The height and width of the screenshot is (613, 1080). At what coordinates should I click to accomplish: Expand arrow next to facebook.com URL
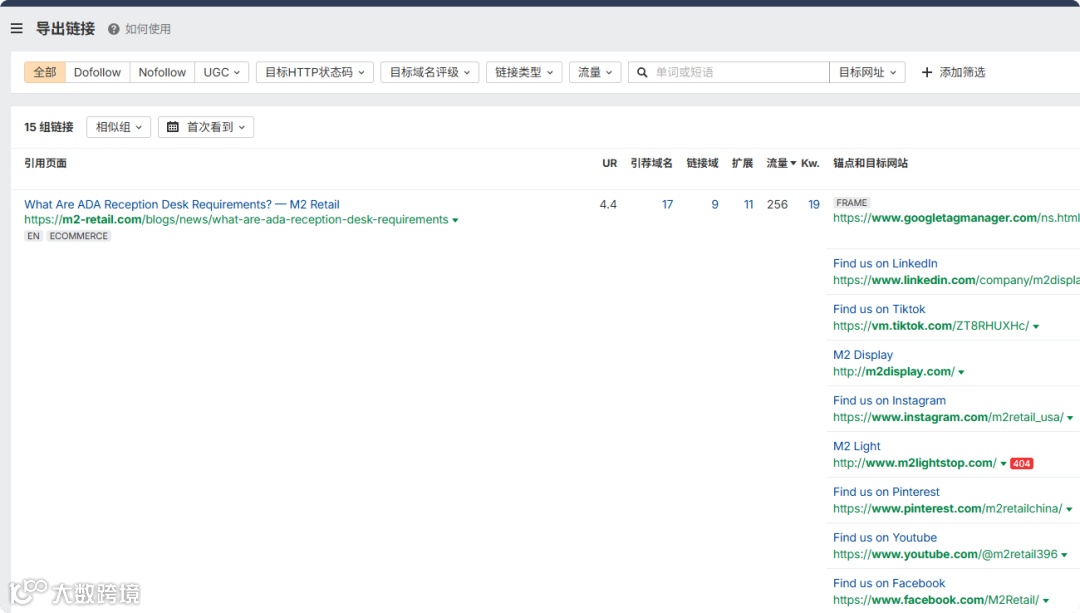click(x=1046, y=601)
